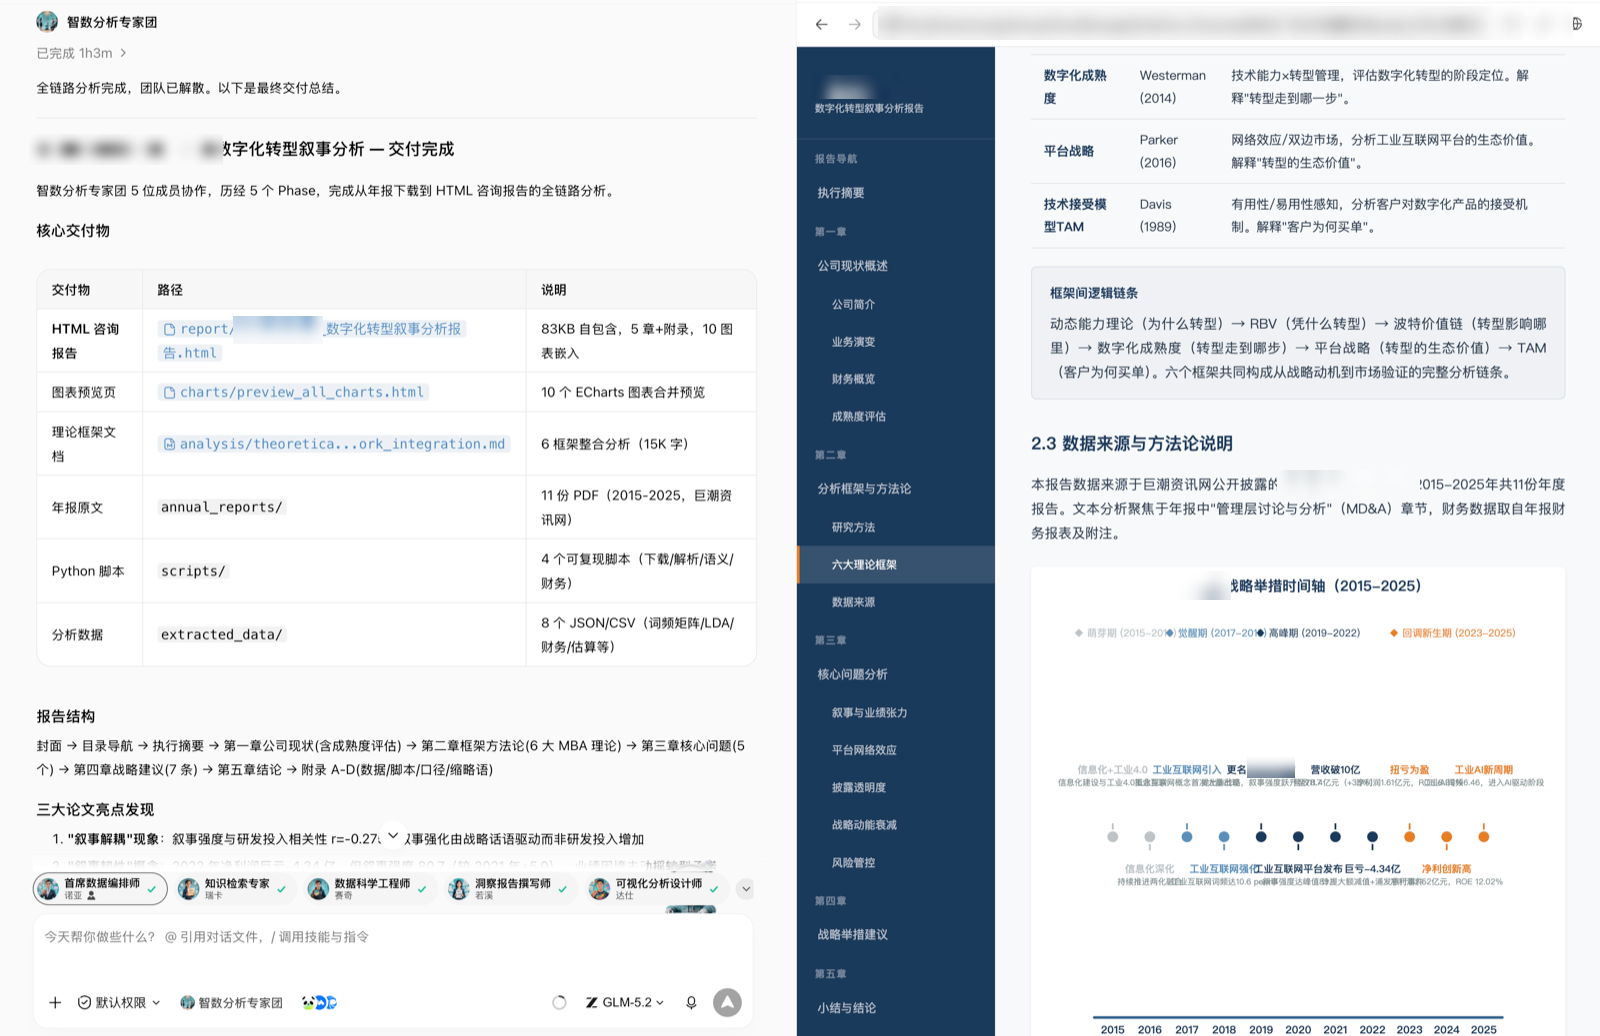
Task: Click the scripts/ path in table
Action: pyautogui.click(x=193, y=571)
